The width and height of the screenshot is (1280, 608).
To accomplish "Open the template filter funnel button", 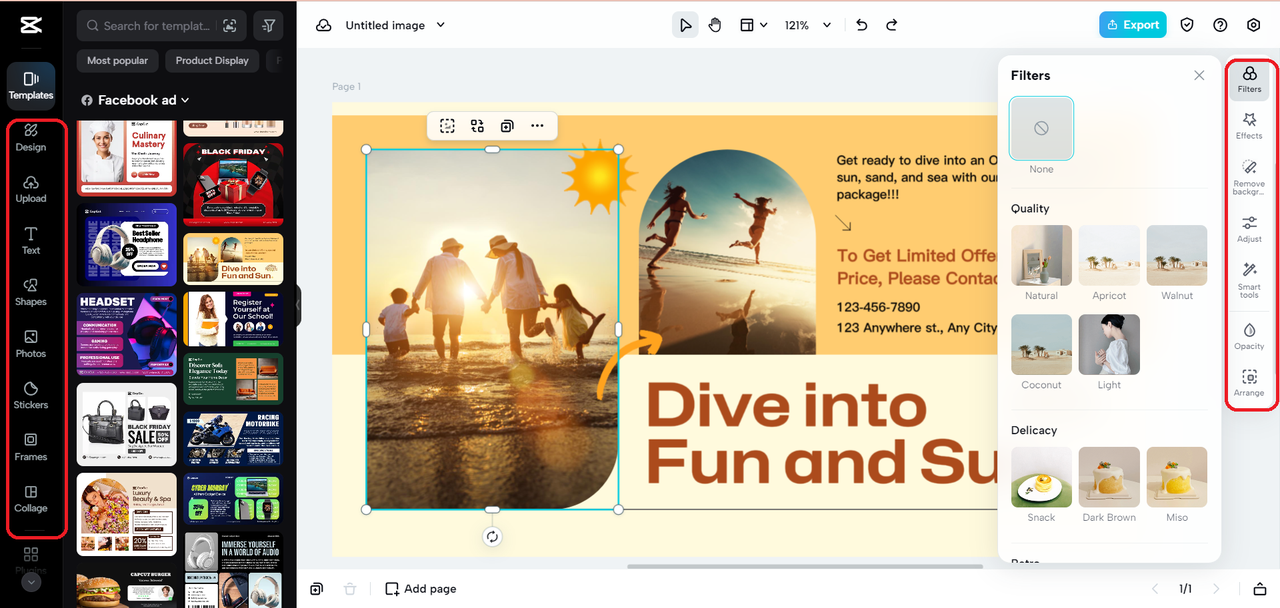I will coord(268,26).
